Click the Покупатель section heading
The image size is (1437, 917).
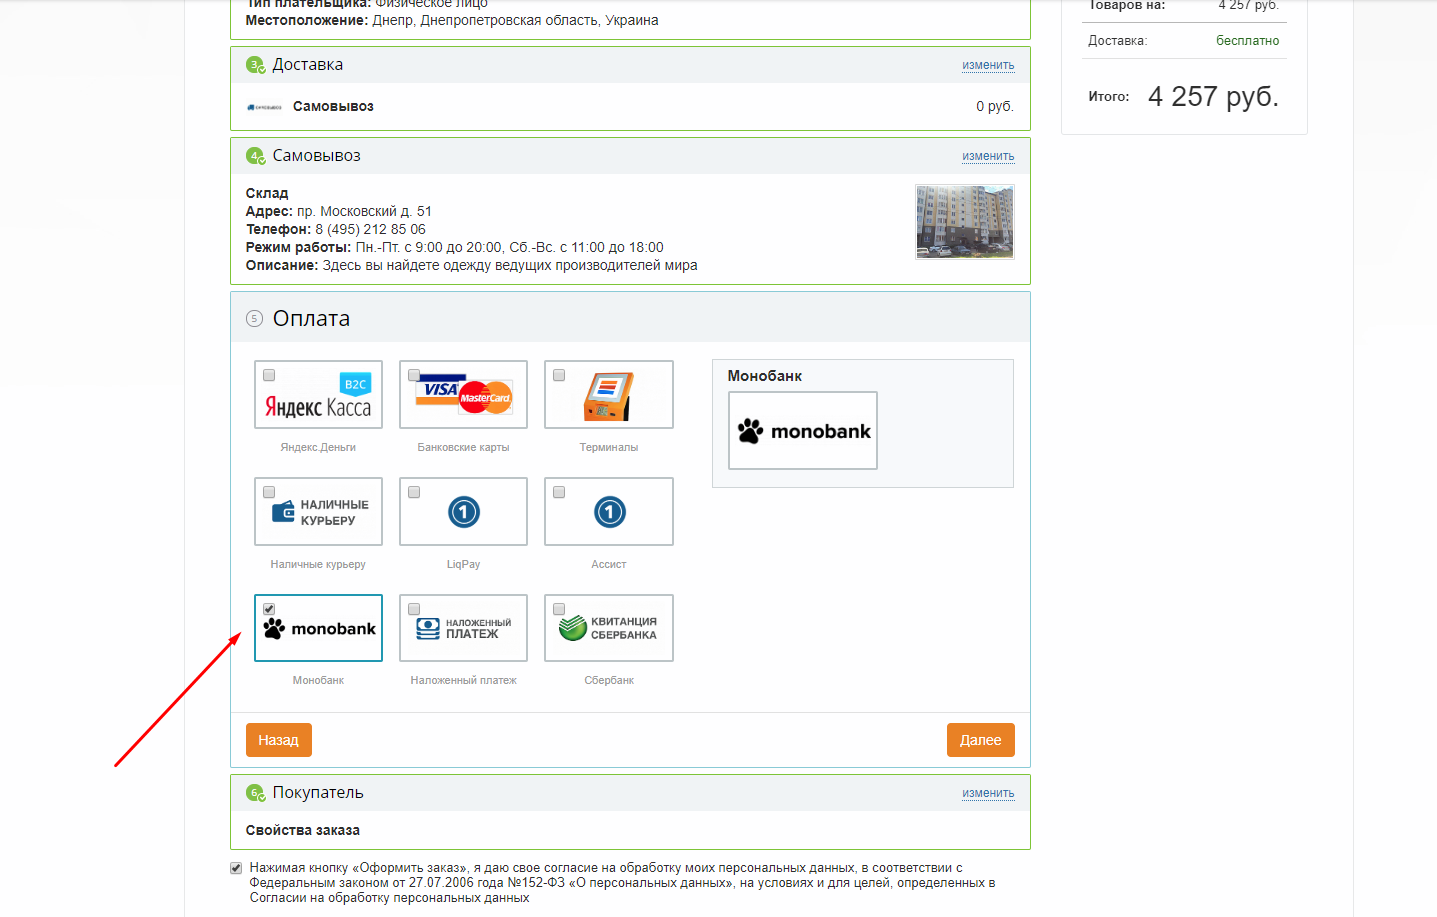pyautogui.click(x=318, y=793)
